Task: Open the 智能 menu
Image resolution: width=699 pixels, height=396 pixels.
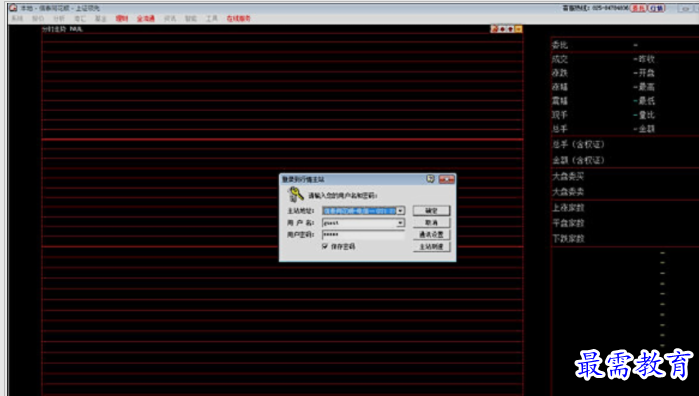Action: pyautogui.click(x=191, y=18)
